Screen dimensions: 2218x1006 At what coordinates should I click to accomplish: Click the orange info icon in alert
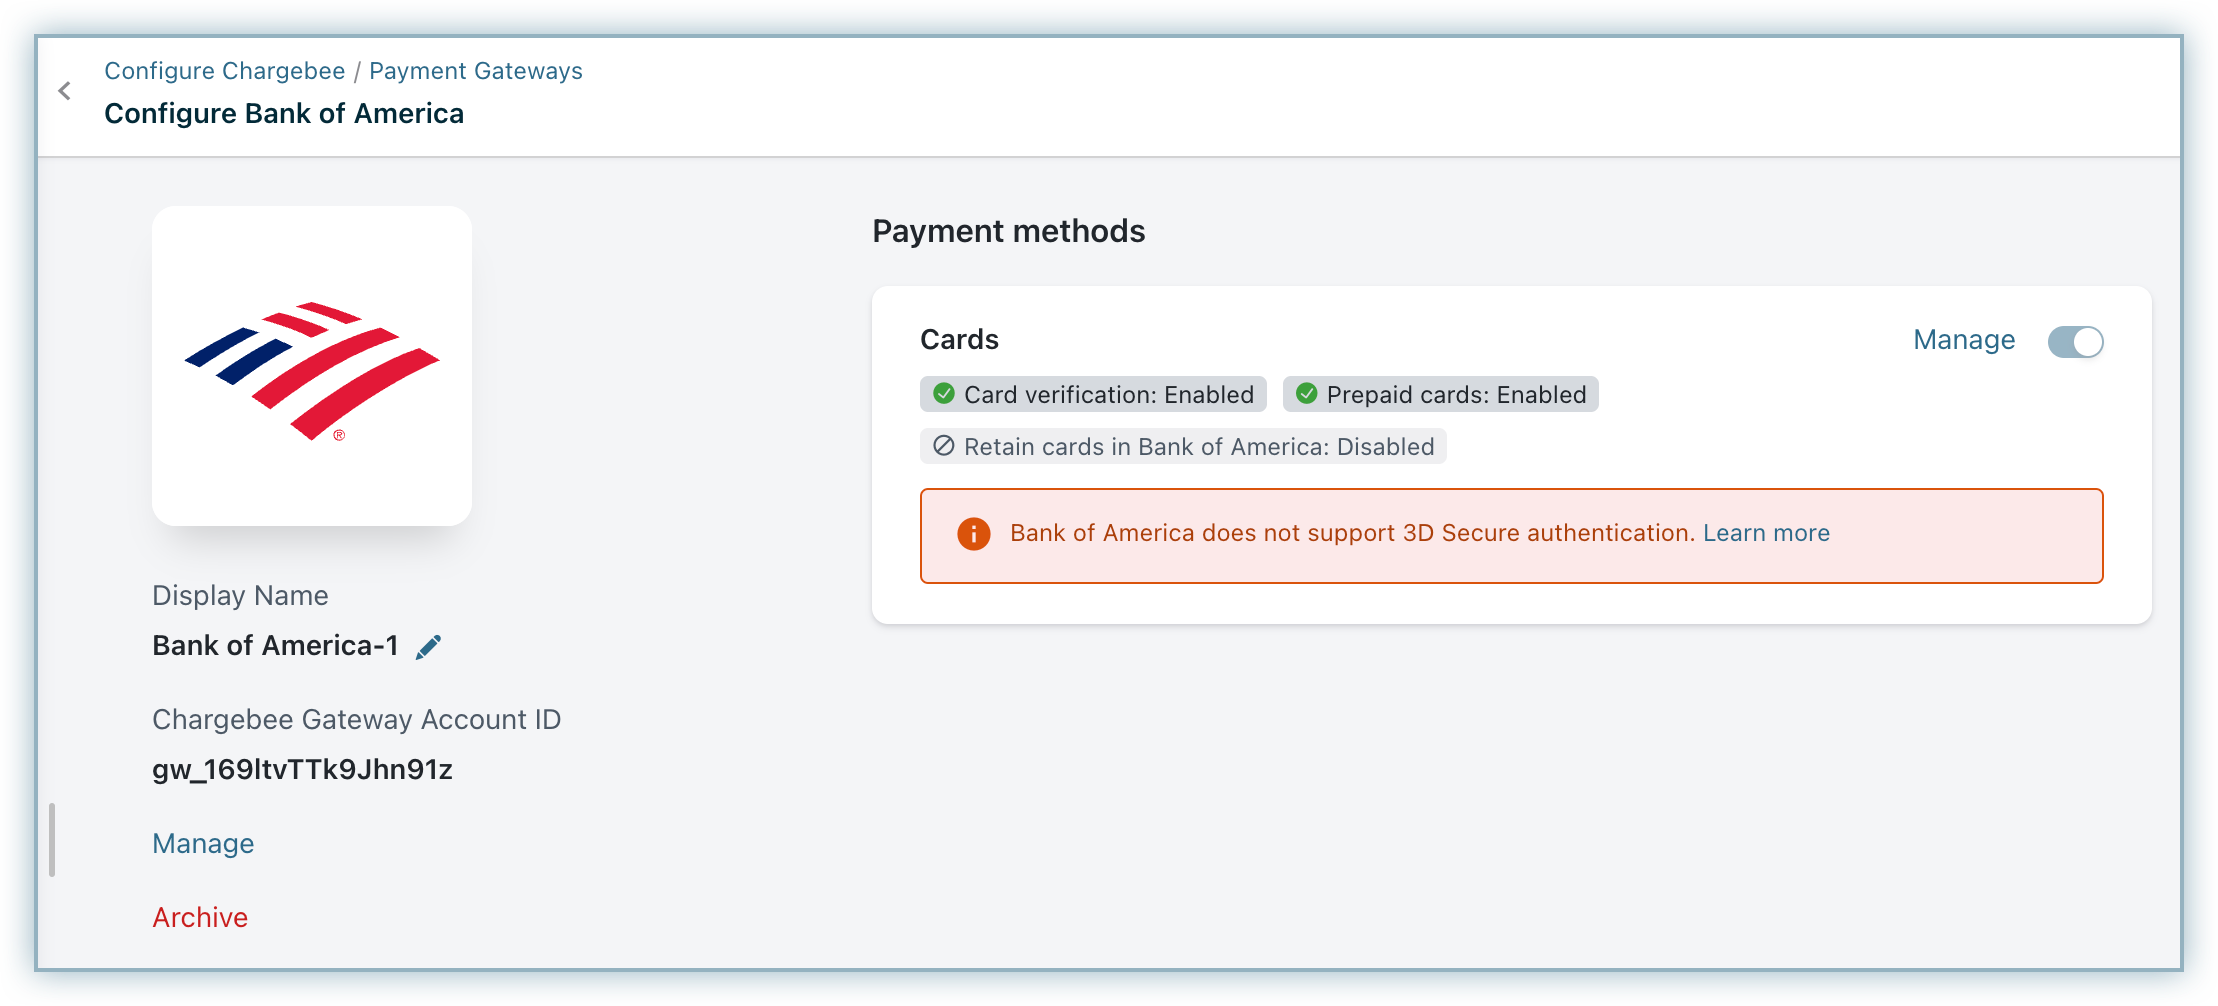(x=973, y=534)
